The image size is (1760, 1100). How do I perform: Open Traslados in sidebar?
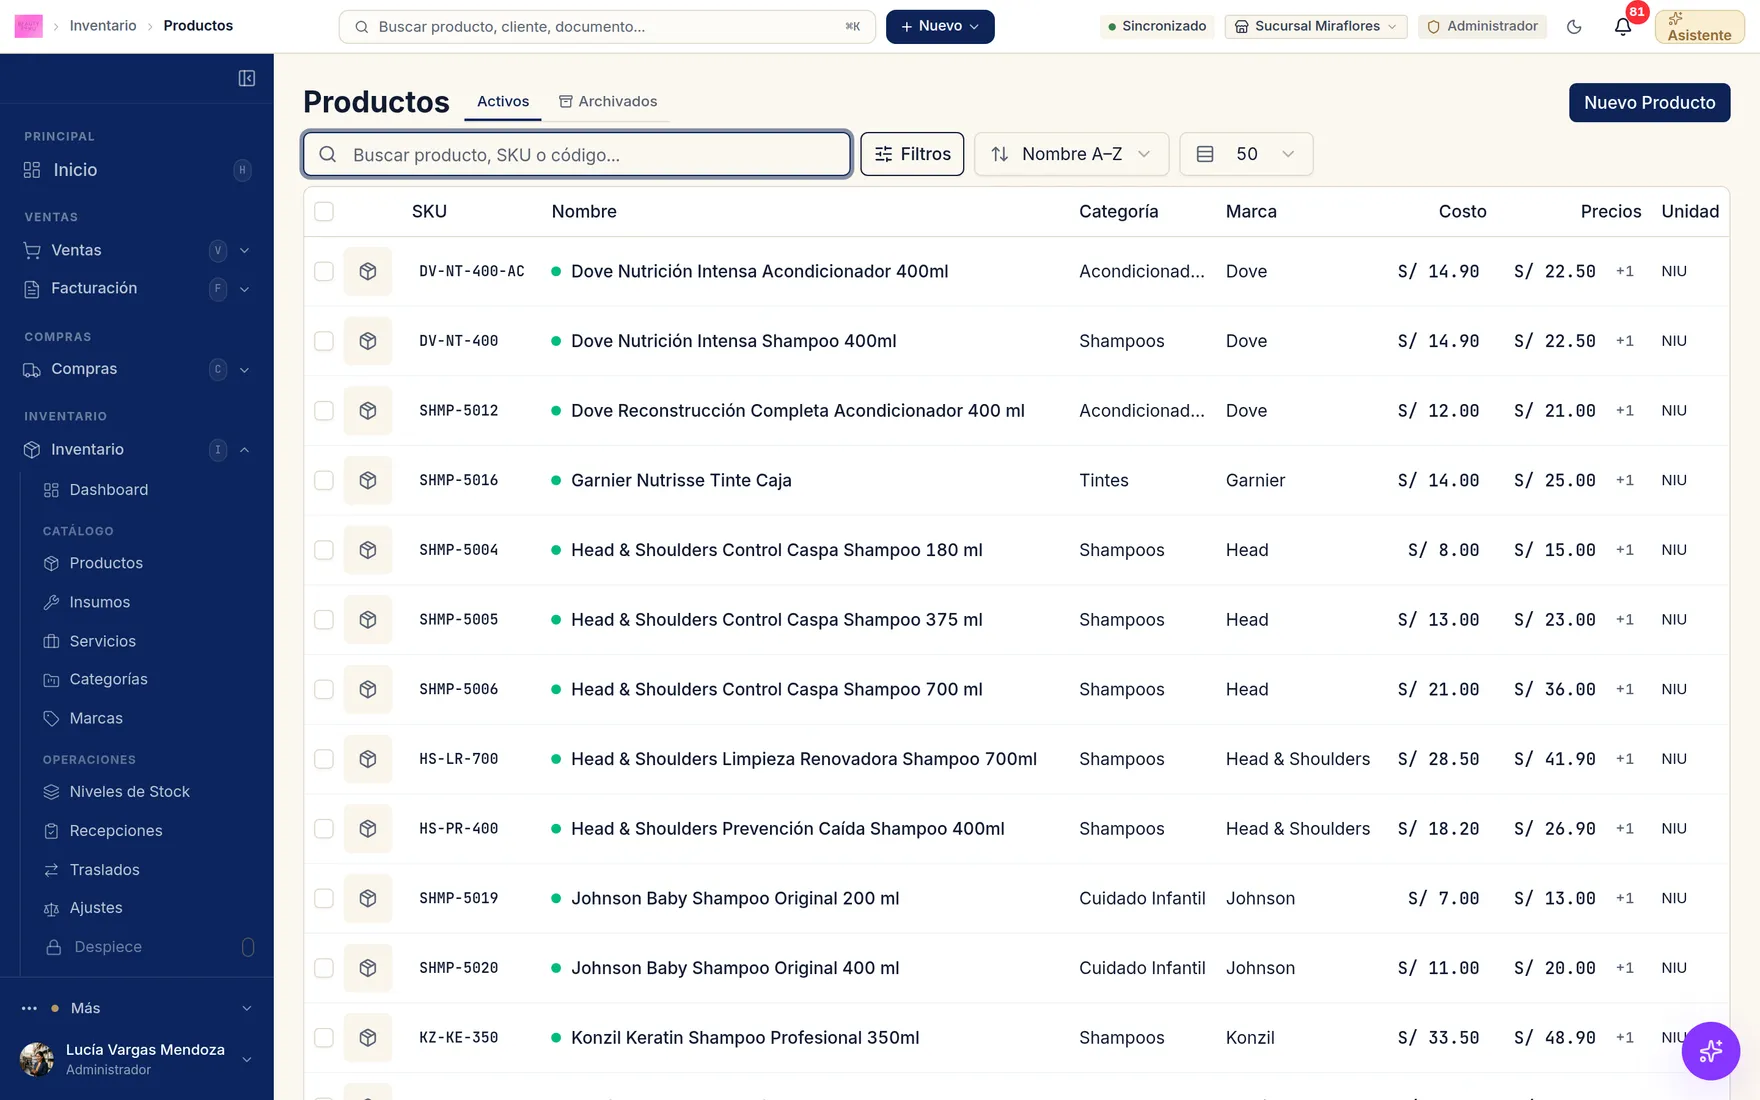click(105, 870)
